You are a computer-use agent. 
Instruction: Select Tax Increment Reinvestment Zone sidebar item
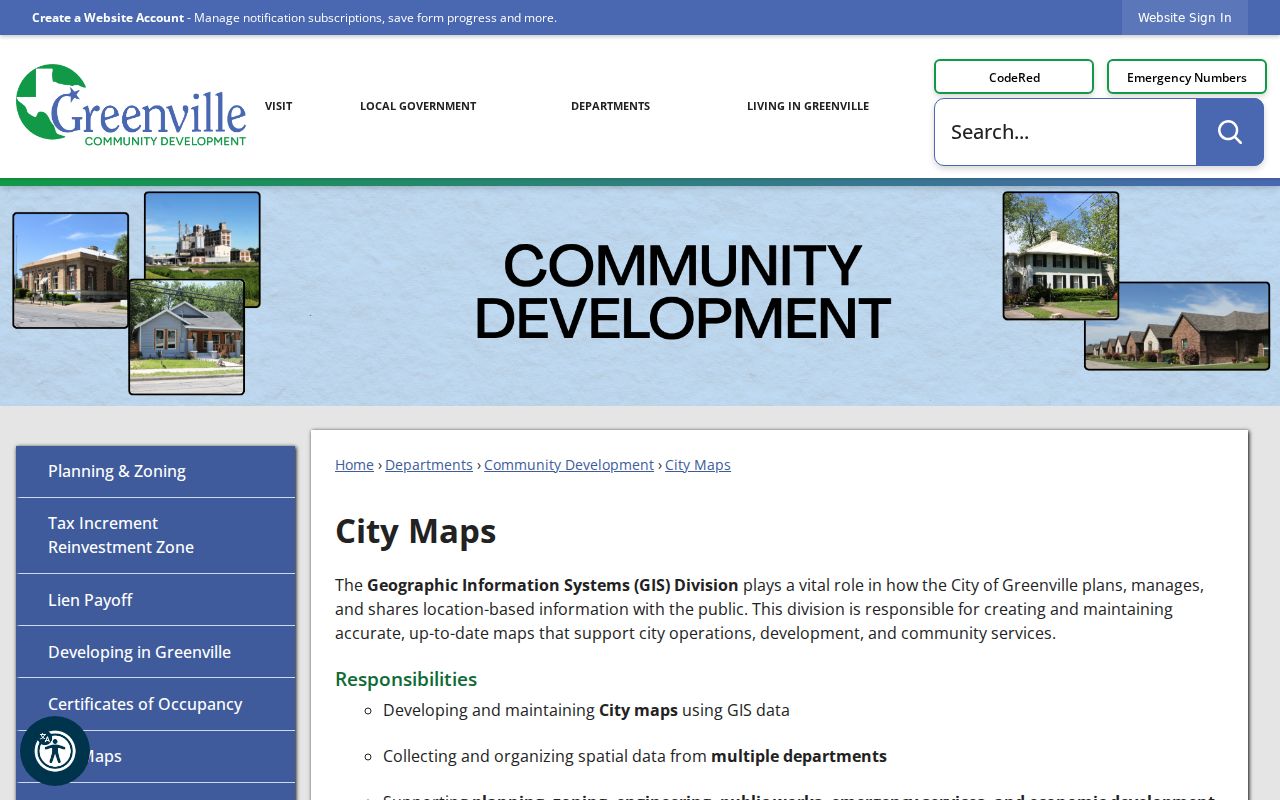point(156,535)
